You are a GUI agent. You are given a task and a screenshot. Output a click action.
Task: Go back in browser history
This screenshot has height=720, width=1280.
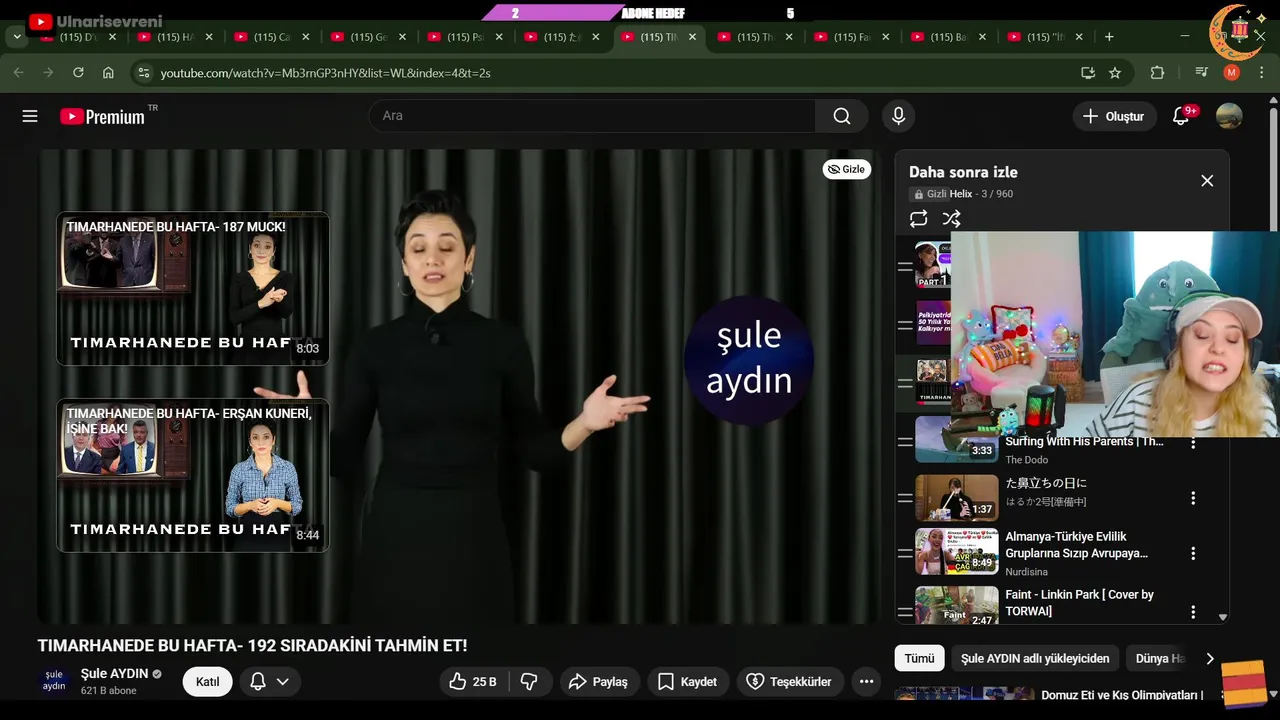pyautogui.click(x=18, y=73)
